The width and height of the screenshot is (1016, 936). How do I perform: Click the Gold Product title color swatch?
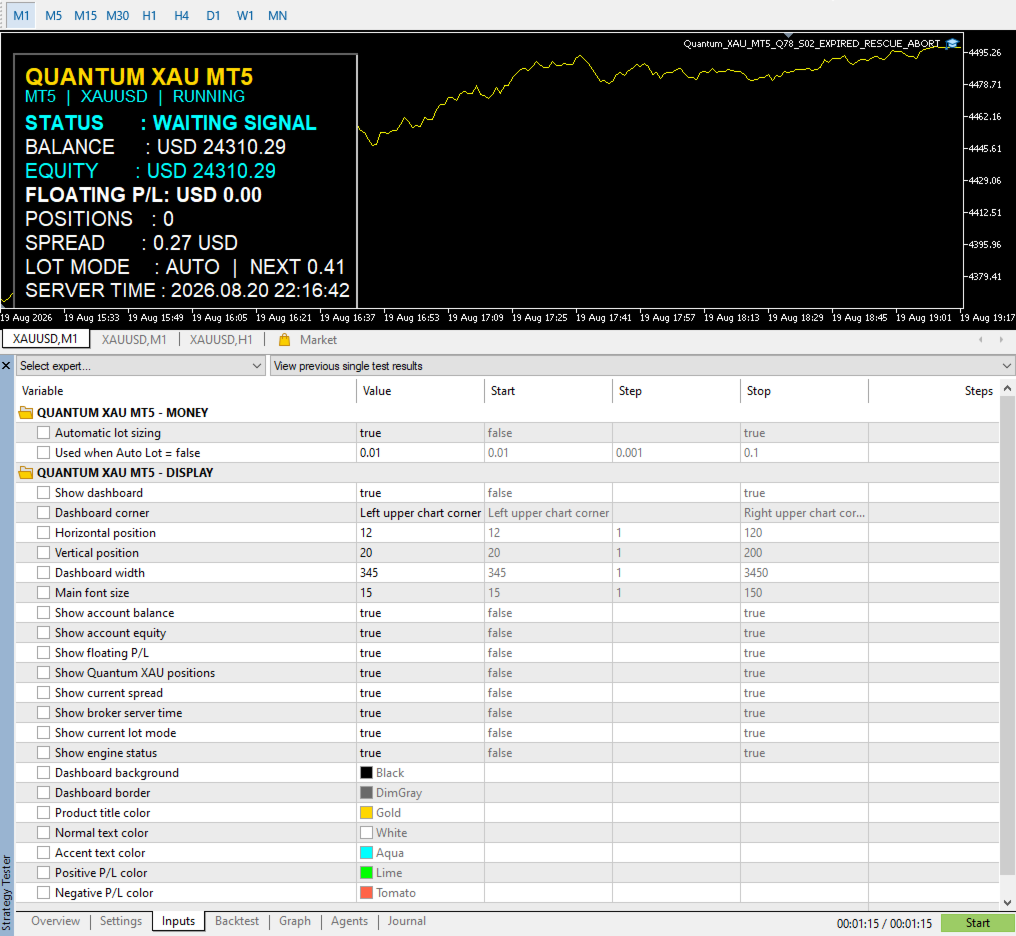coord(366,813)
